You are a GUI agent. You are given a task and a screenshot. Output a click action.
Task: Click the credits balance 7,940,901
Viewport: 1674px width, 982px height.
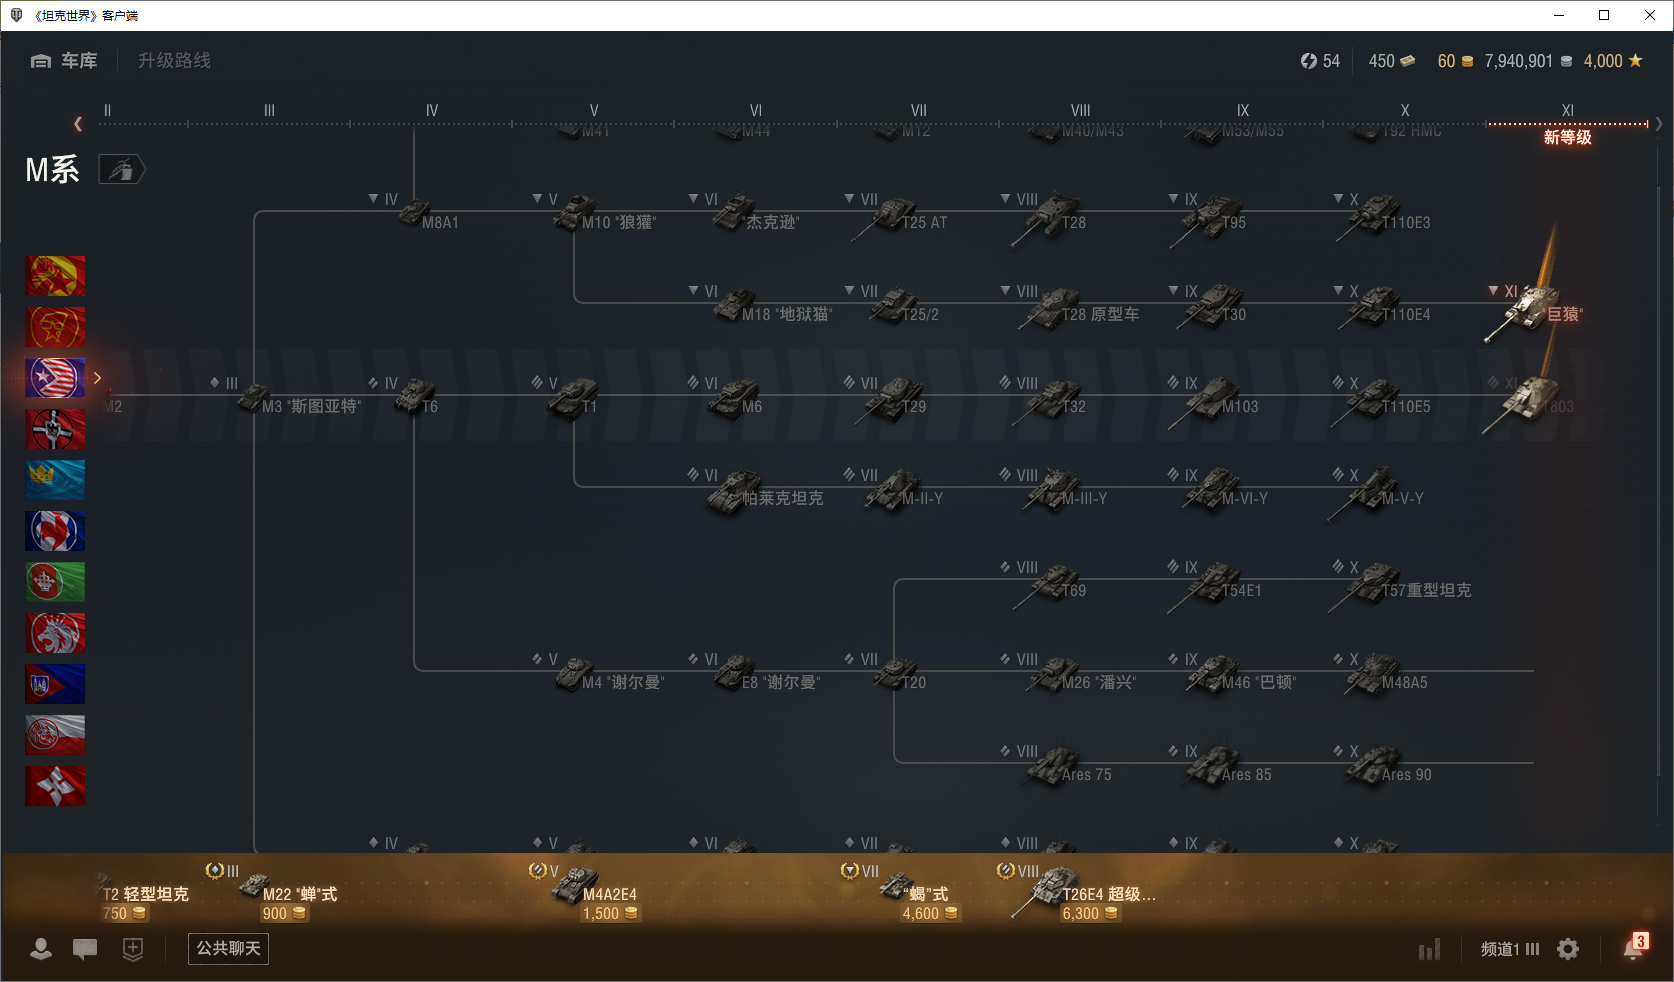pos(1528,61)
